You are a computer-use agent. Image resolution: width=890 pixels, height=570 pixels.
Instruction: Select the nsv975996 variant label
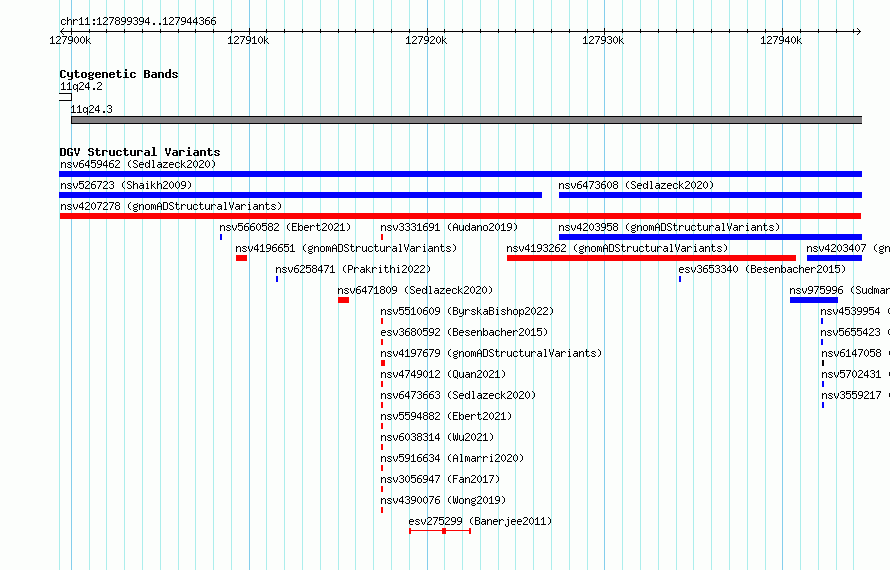tap(839, 290)
